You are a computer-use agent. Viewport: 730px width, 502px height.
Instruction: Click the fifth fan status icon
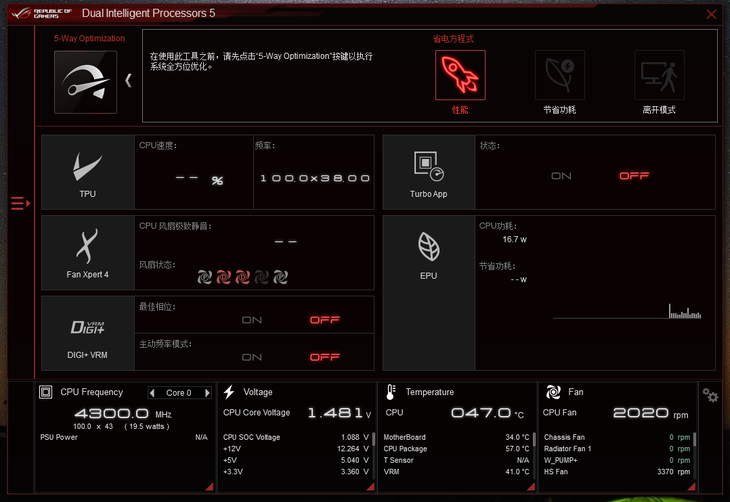280,277
